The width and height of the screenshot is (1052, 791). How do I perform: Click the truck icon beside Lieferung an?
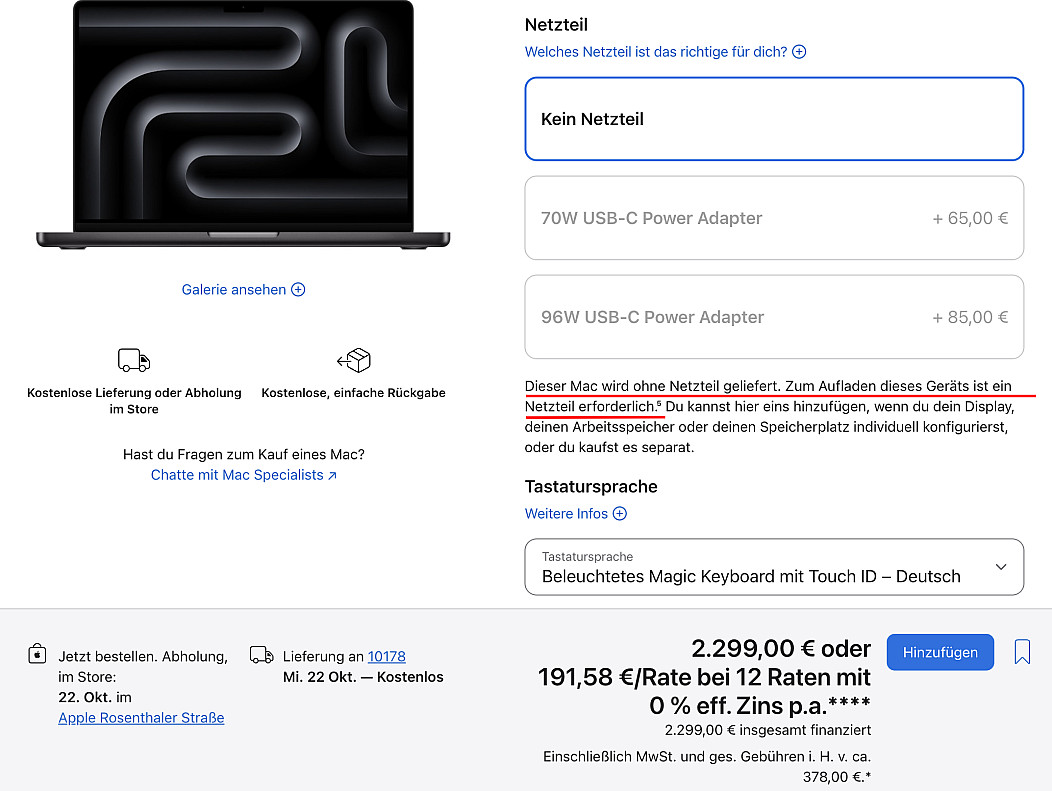pos(262,655)
